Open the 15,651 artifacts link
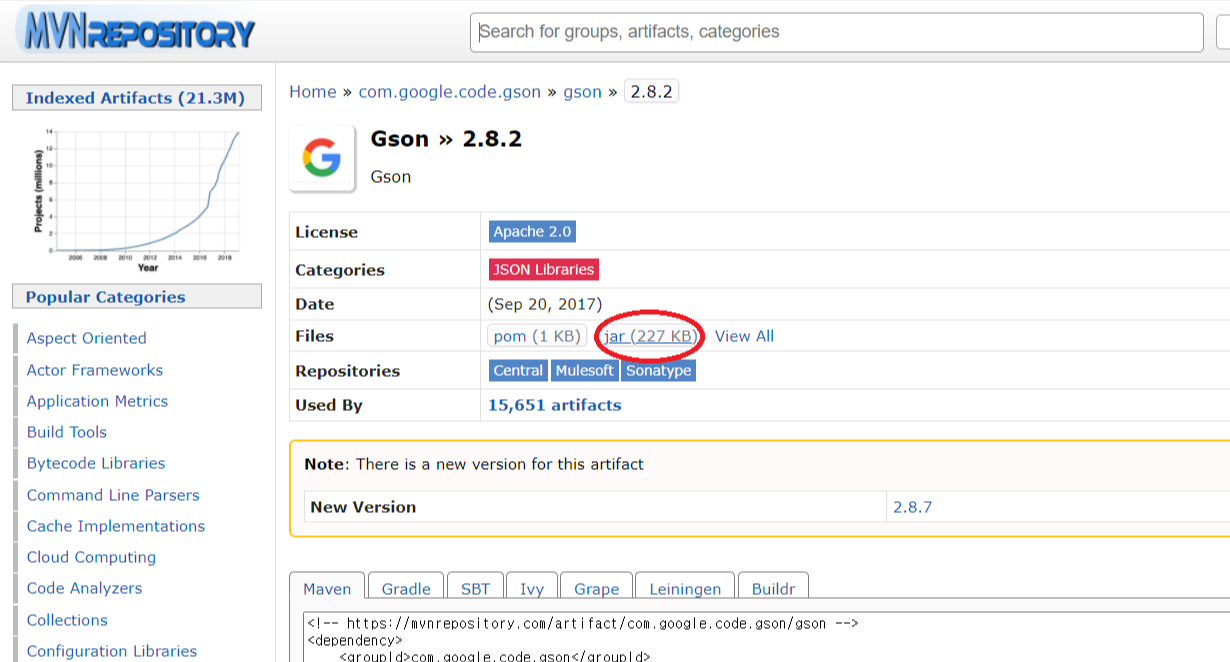This screenshot has width=1230, height=662. [554, 405]
